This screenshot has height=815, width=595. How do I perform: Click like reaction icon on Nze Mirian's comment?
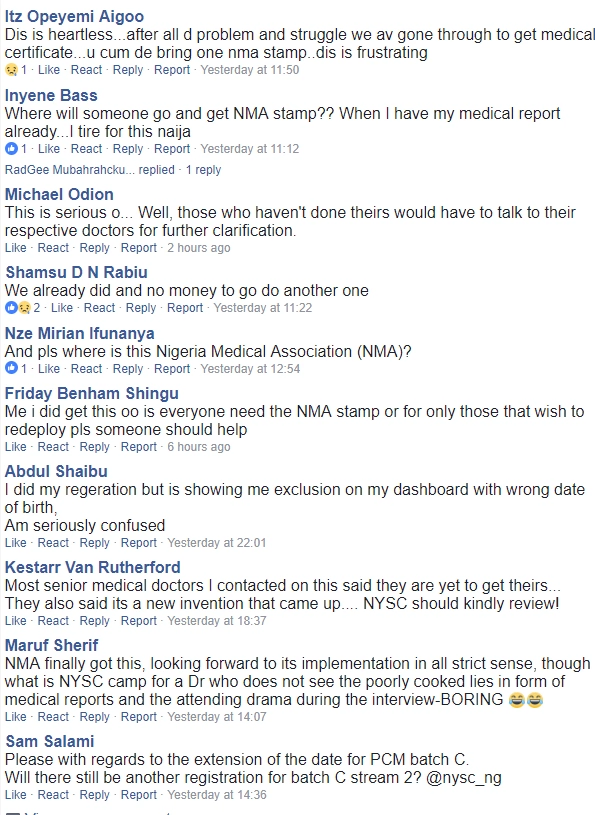[x=11, y=369]
